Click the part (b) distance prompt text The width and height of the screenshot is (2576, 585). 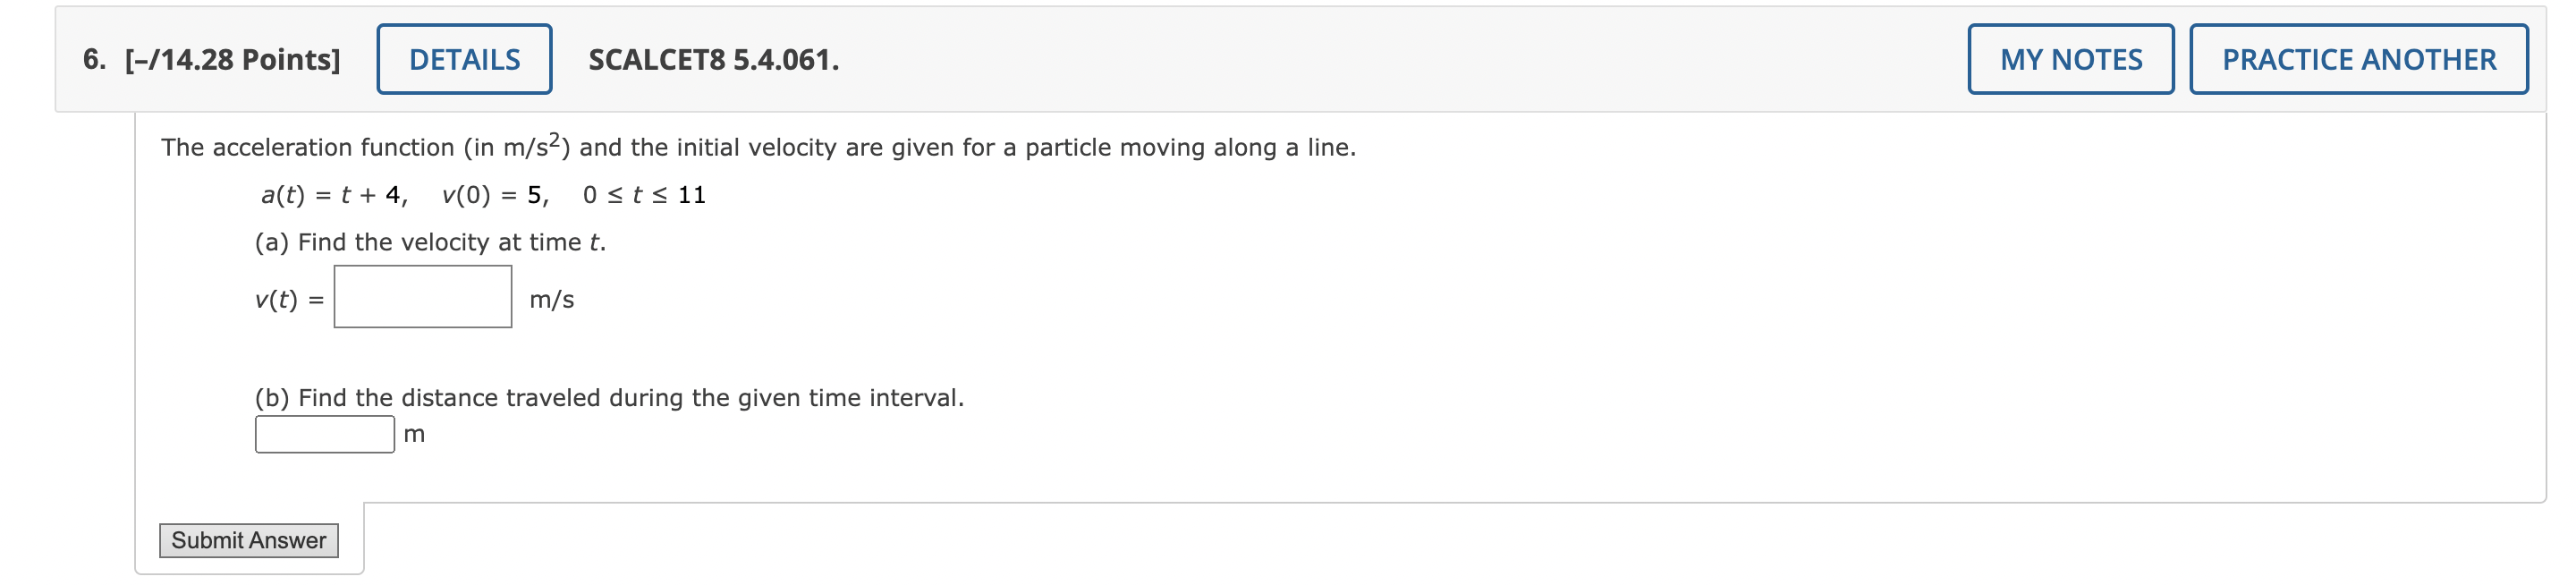(609, 398)
